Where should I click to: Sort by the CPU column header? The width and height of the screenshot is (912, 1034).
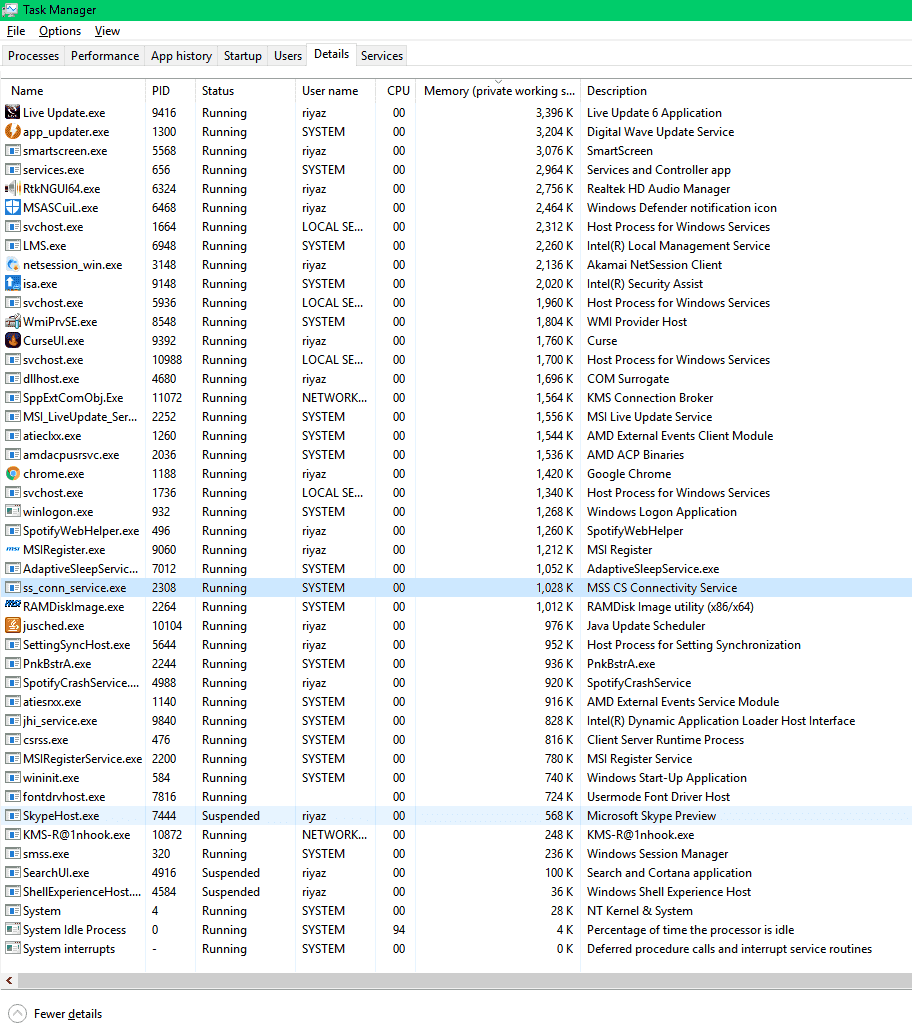click(396, 90)
